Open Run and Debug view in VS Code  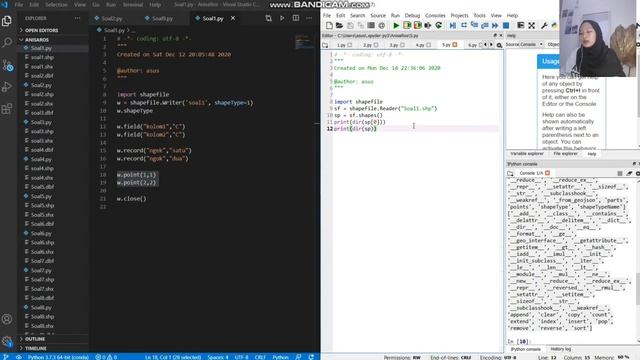(7, 87)
